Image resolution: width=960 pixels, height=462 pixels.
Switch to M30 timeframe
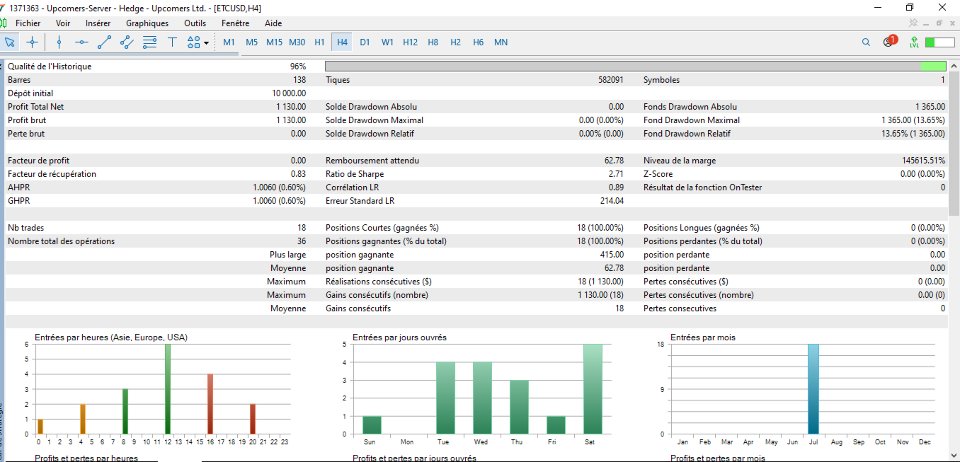coord(297,42)
